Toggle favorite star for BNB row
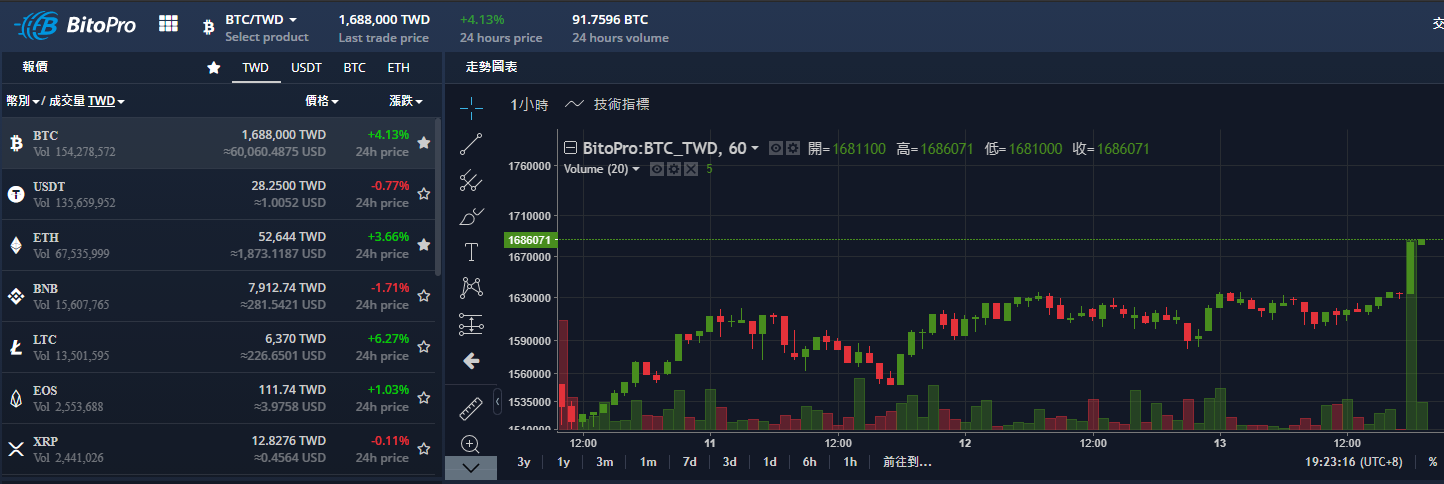The image size is (1444, 484). pos(424,296)
